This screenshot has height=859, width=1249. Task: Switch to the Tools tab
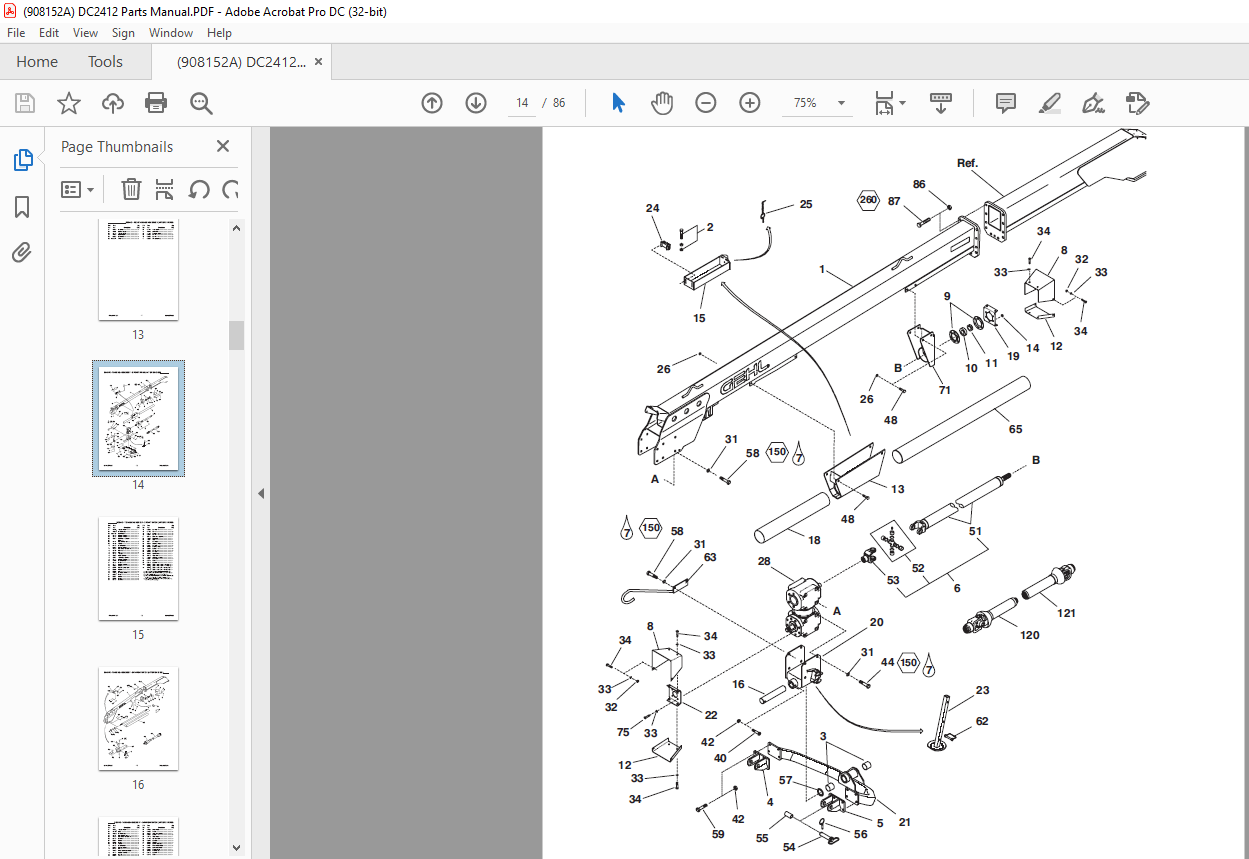click(105, 62)
